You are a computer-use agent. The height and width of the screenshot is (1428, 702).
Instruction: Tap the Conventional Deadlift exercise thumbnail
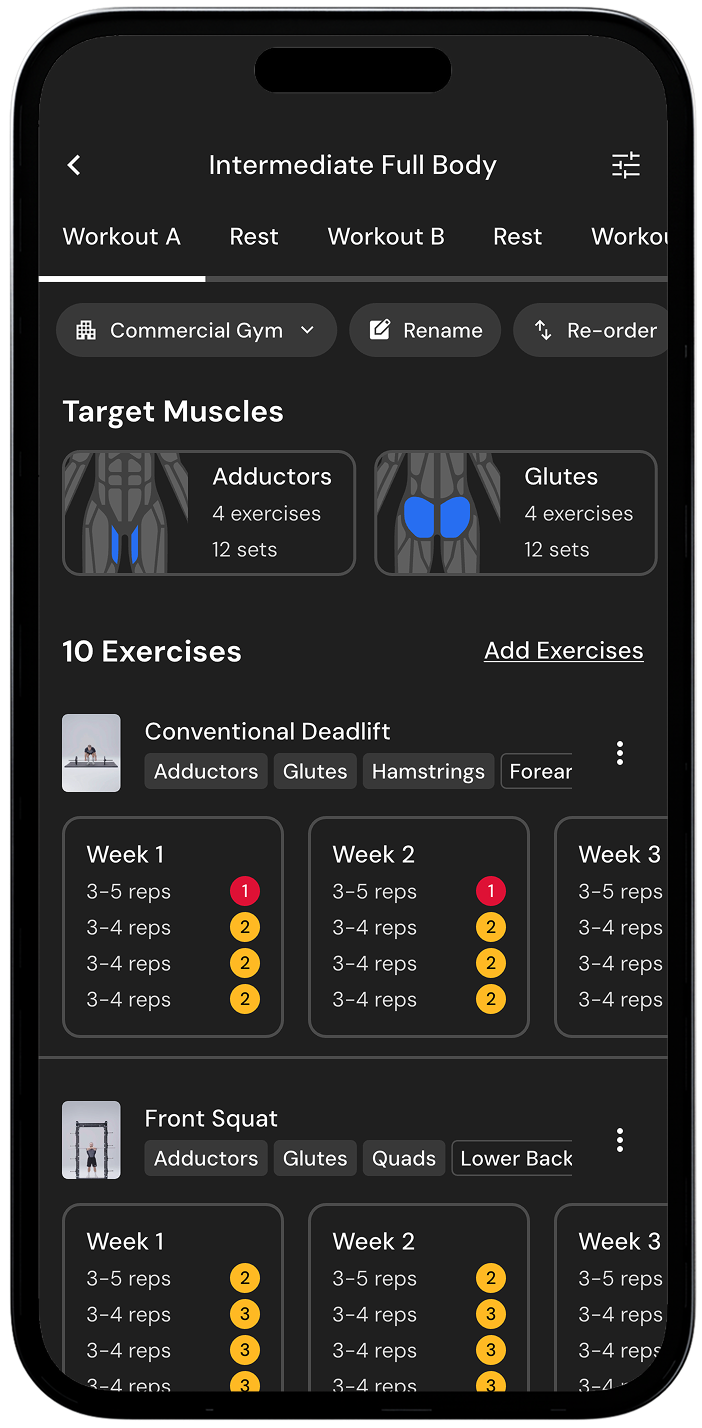point(91,753)
